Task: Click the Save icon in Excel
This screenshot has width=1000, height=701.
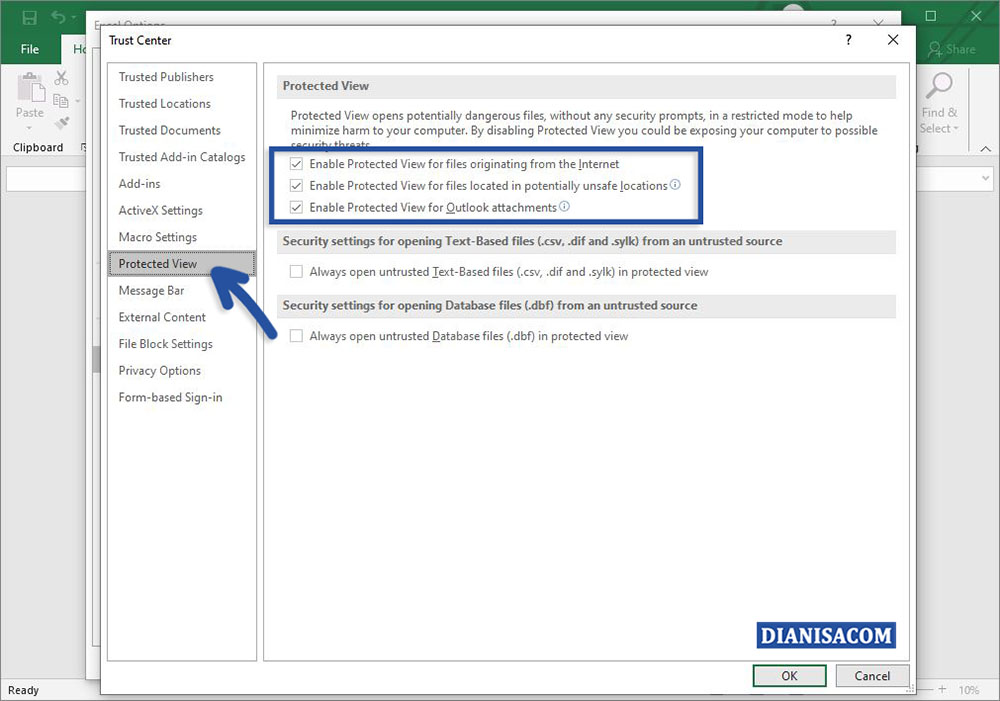Action: [29, 17]
